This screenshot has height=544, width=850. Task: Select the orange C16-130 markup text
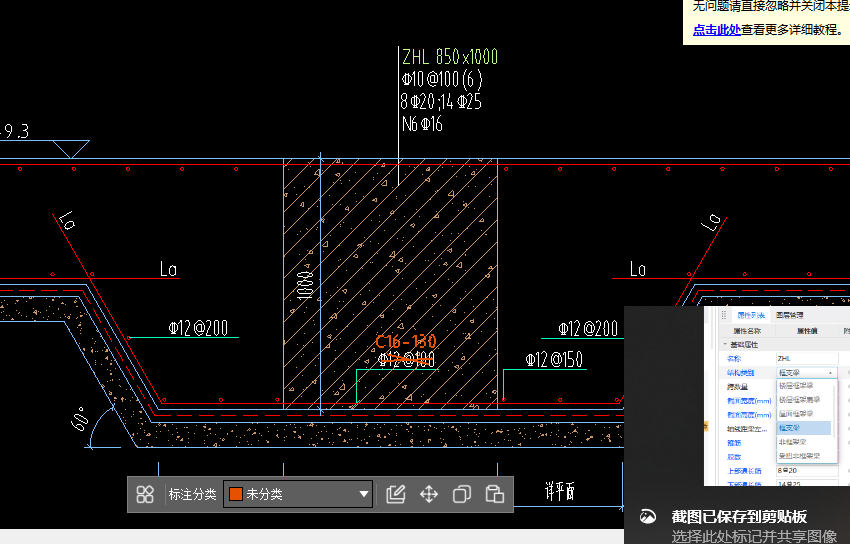405,341
